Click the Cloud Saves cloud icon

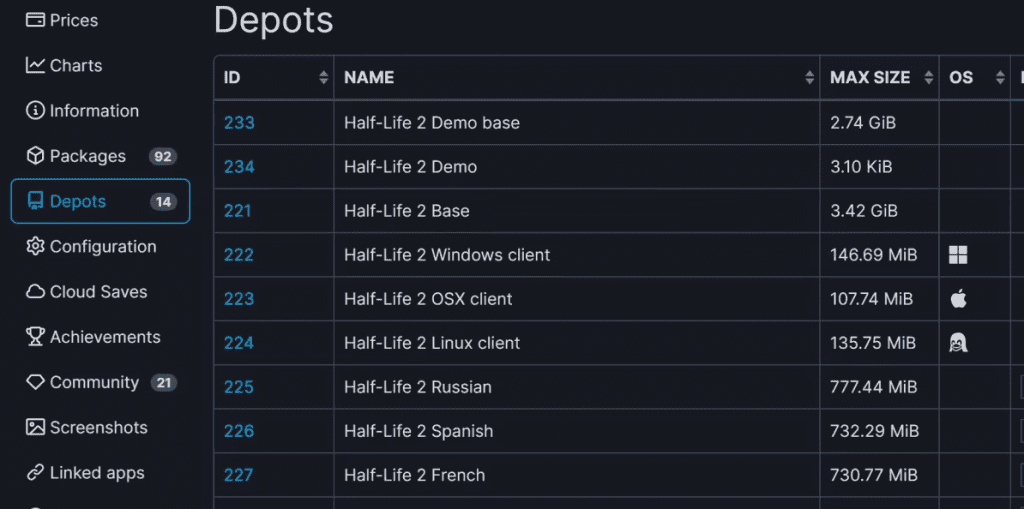pyautogui.click(x=36, y=292)
